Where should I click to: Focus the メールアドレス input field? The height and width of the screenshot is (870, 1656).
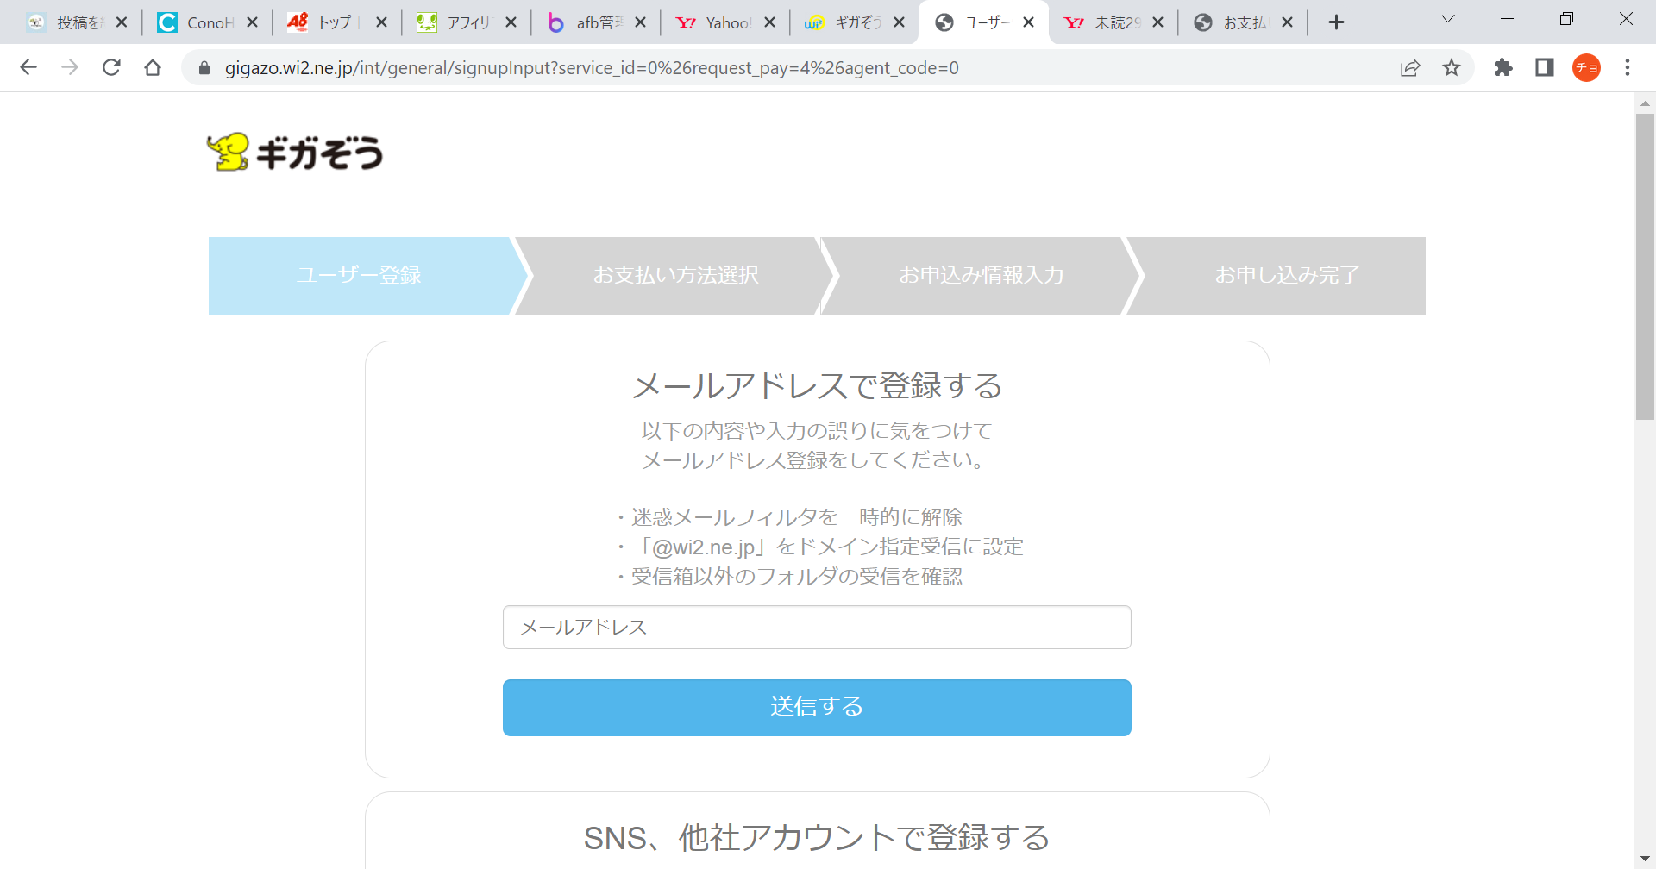coord(816,627)
